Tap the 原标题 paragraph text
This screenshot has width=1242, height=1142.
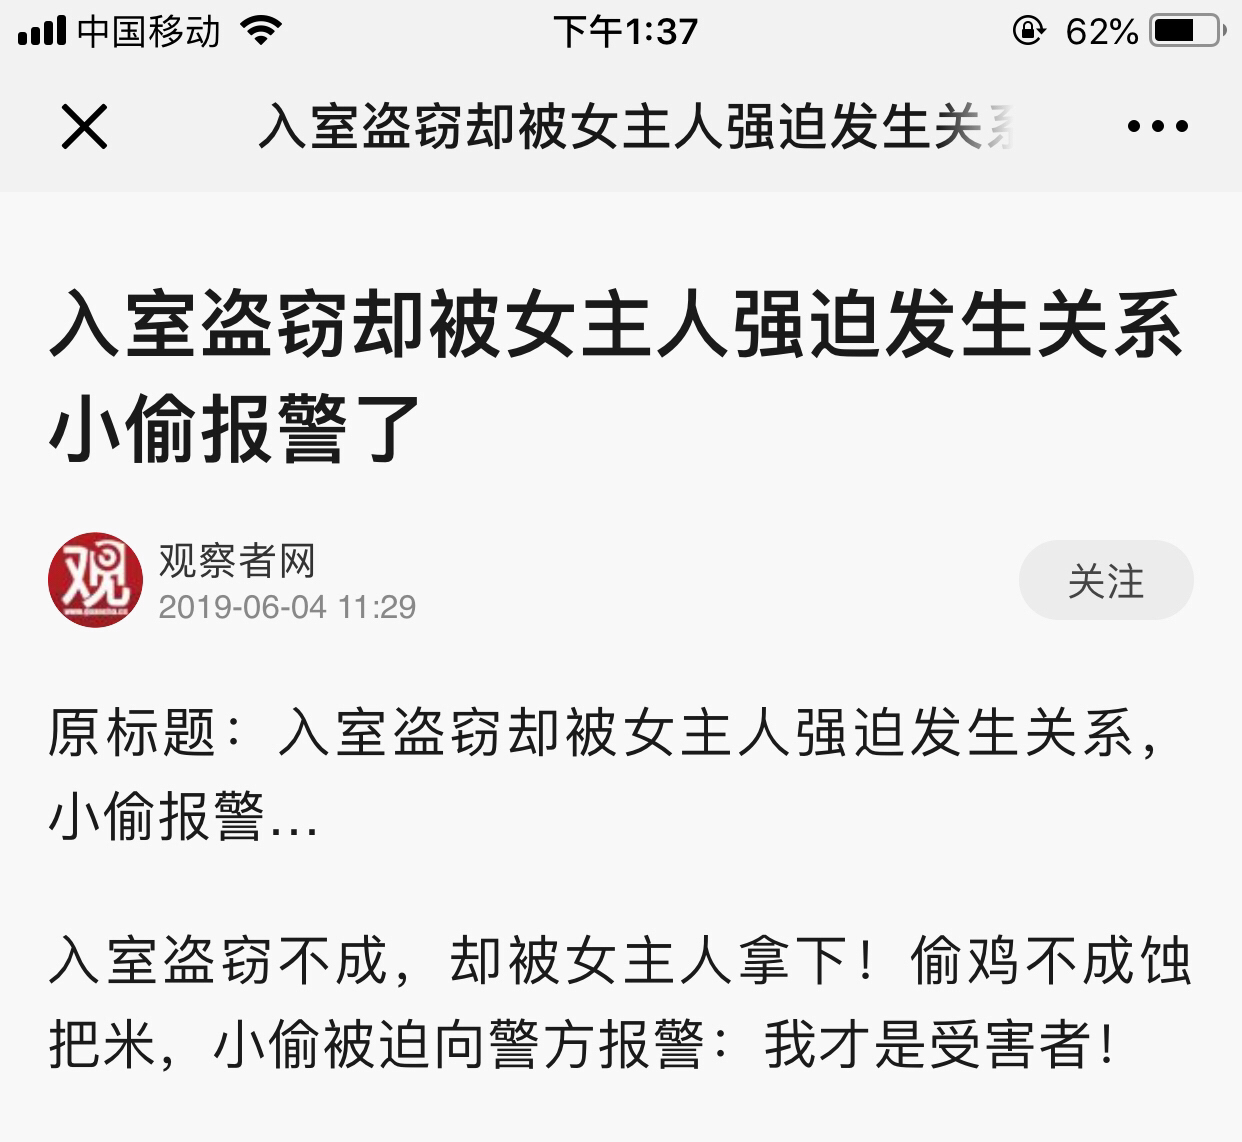[x=607, y=775]
